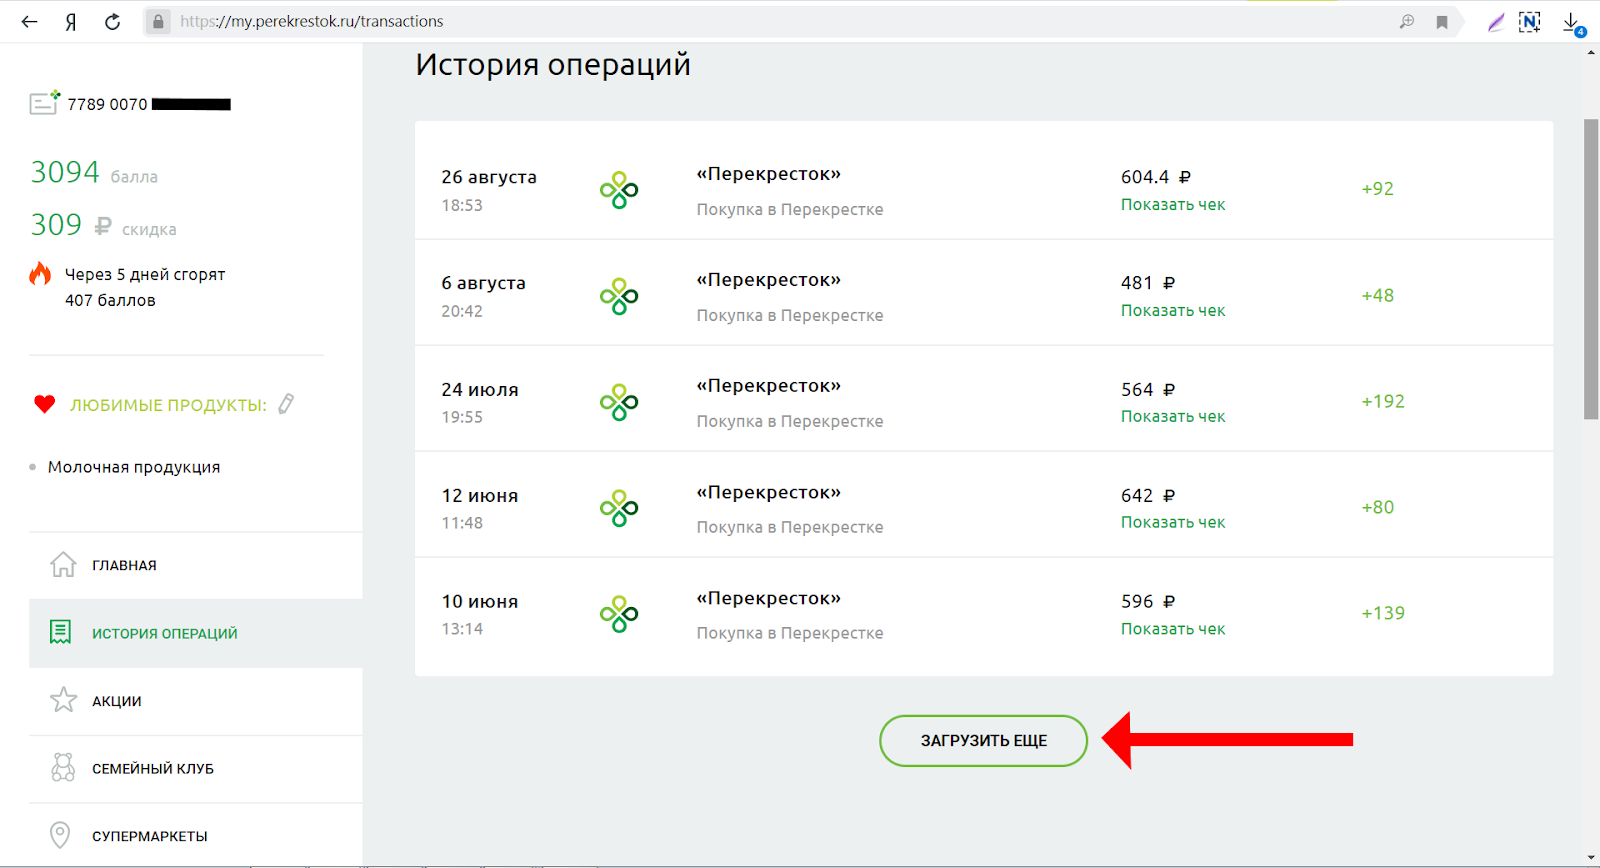Click ЛЮБИМЫЕ ПРОДУКТЫ heading link
This screenshot has height=868, width=1600.
tap(168, 405)
